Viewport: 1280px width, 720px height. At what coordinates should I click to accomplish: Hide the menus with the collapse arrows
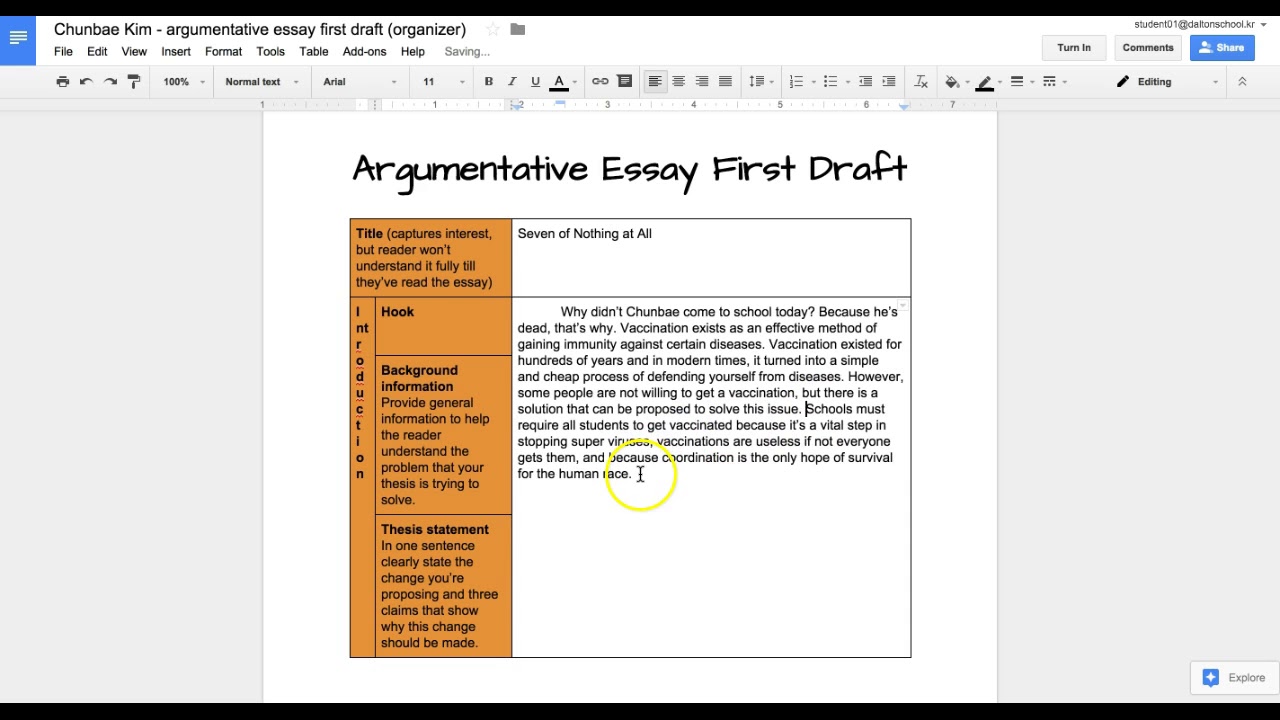pos(1242,82)
